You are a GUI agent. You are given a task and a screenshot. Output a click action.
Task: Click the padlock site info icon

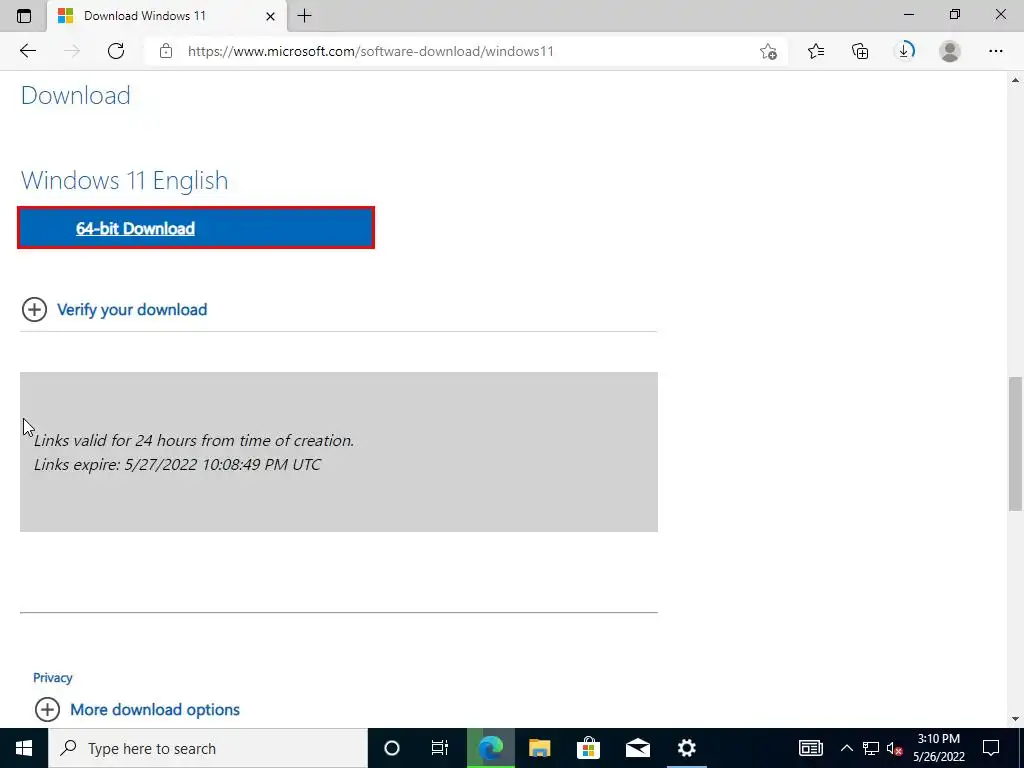pos(166,51)
